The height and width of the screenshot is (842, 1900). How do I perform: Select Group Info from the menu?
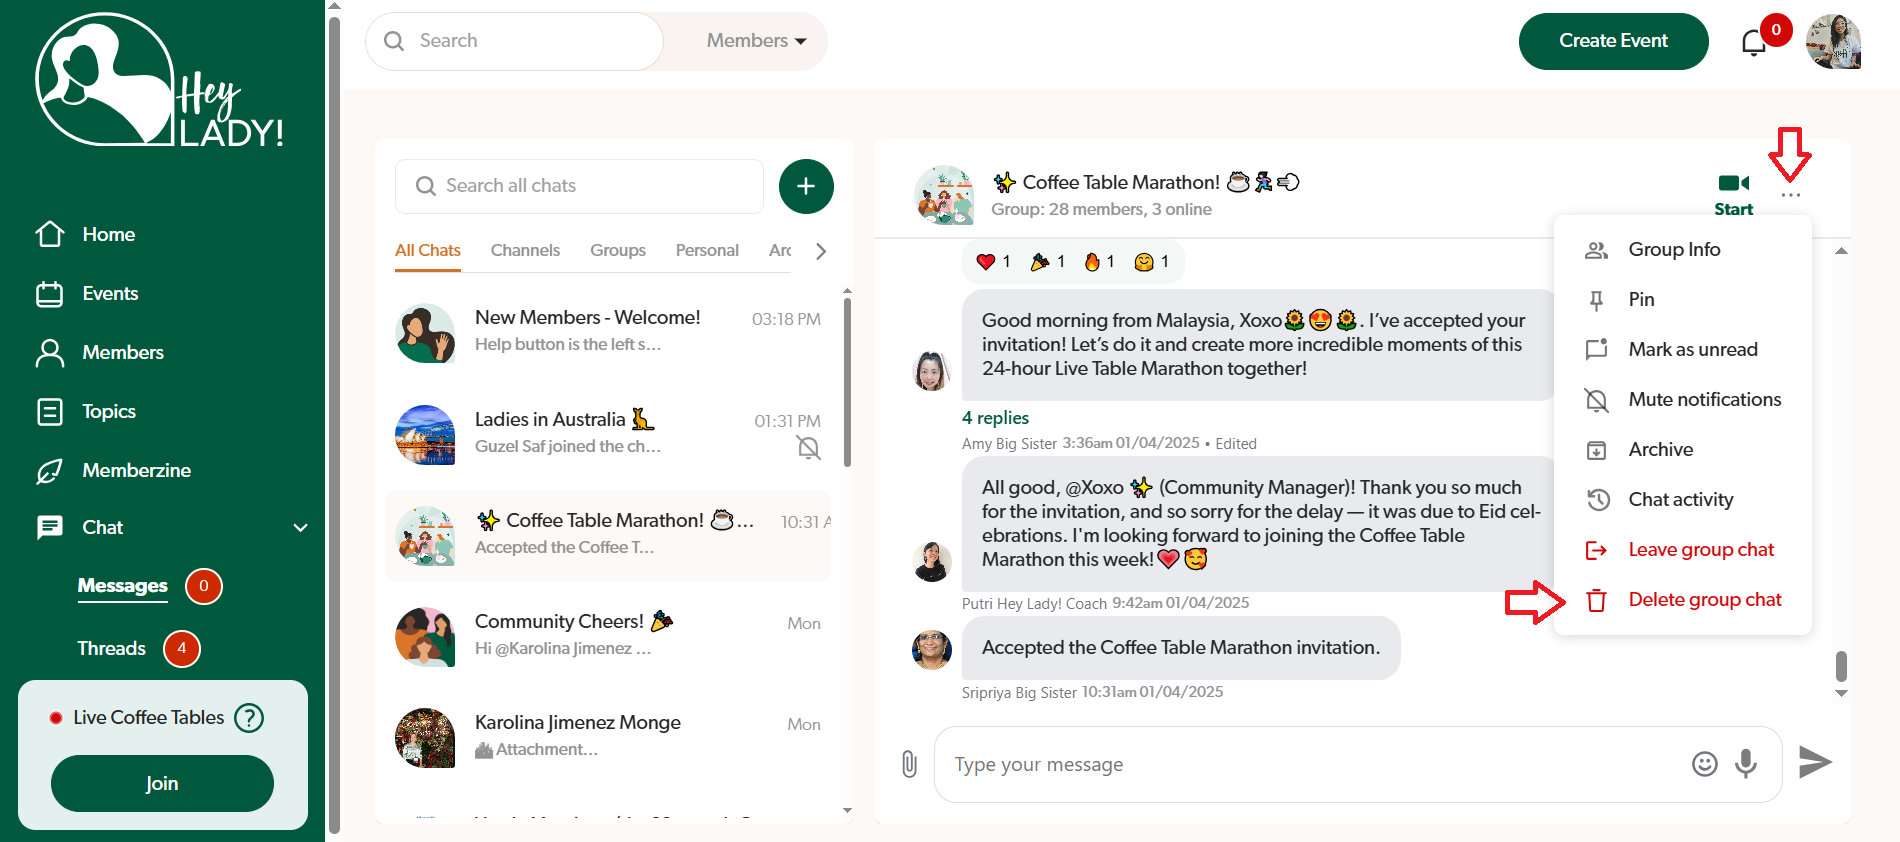pyautogui.click(x=1683, y=249)
